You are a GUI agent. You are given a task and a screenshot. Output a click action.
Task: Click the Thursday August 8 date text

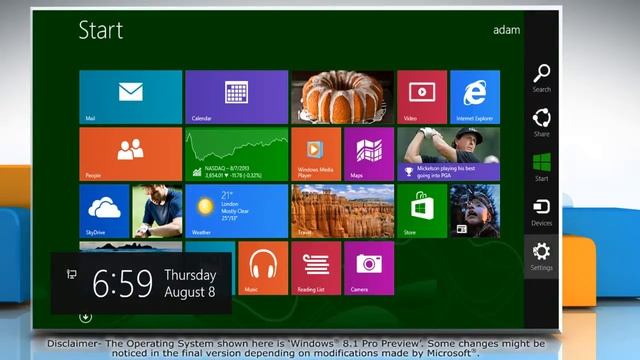(190, 283)
